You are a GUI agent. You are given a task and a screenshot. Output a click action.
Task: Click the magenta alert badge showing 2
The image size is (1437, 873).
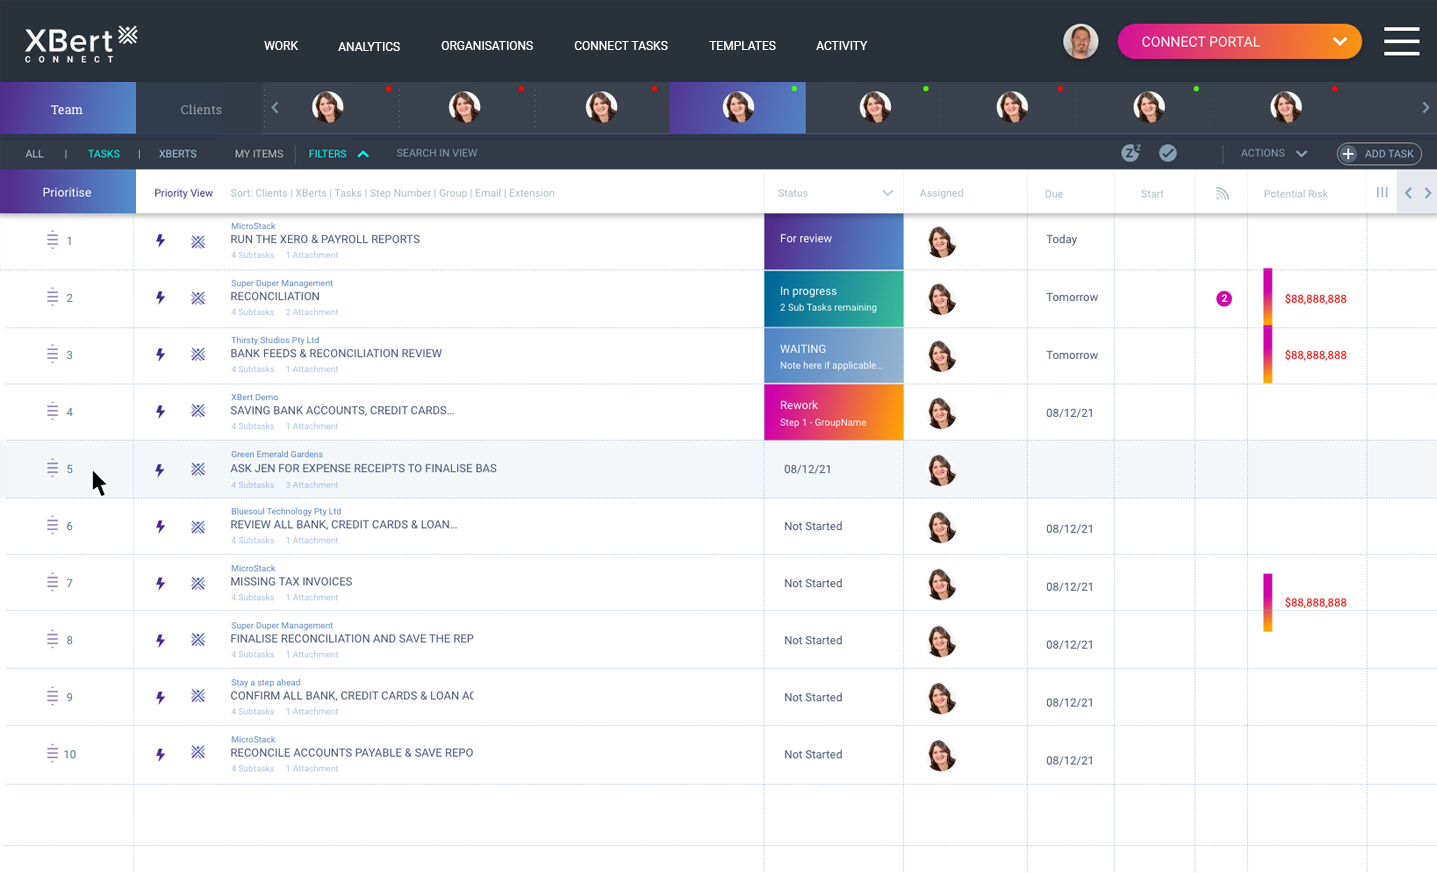pyautogui.click(x=1223, y=298)
